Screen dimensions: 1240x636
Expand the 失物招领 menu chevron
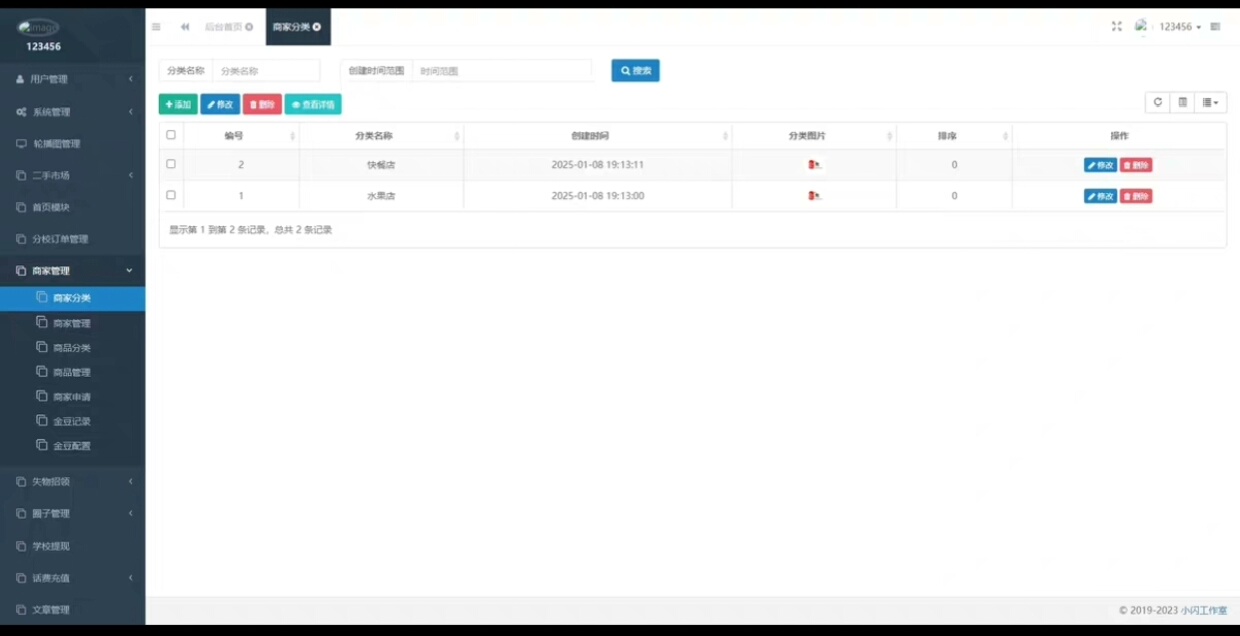(130, 481)
